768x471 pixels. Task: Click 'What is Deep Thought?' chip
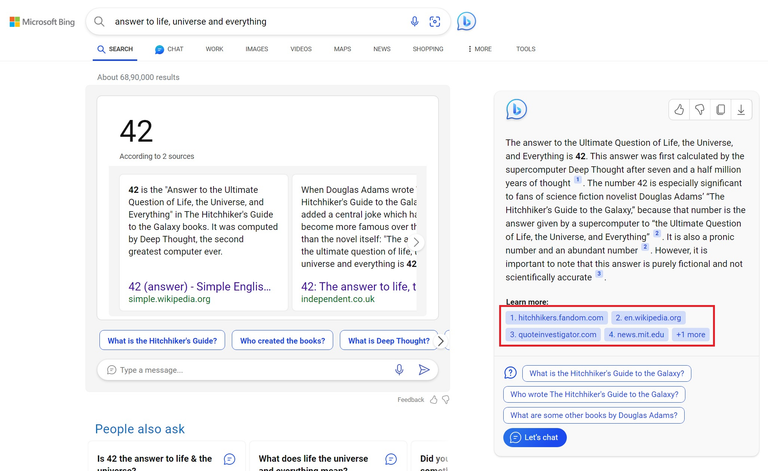388,341
